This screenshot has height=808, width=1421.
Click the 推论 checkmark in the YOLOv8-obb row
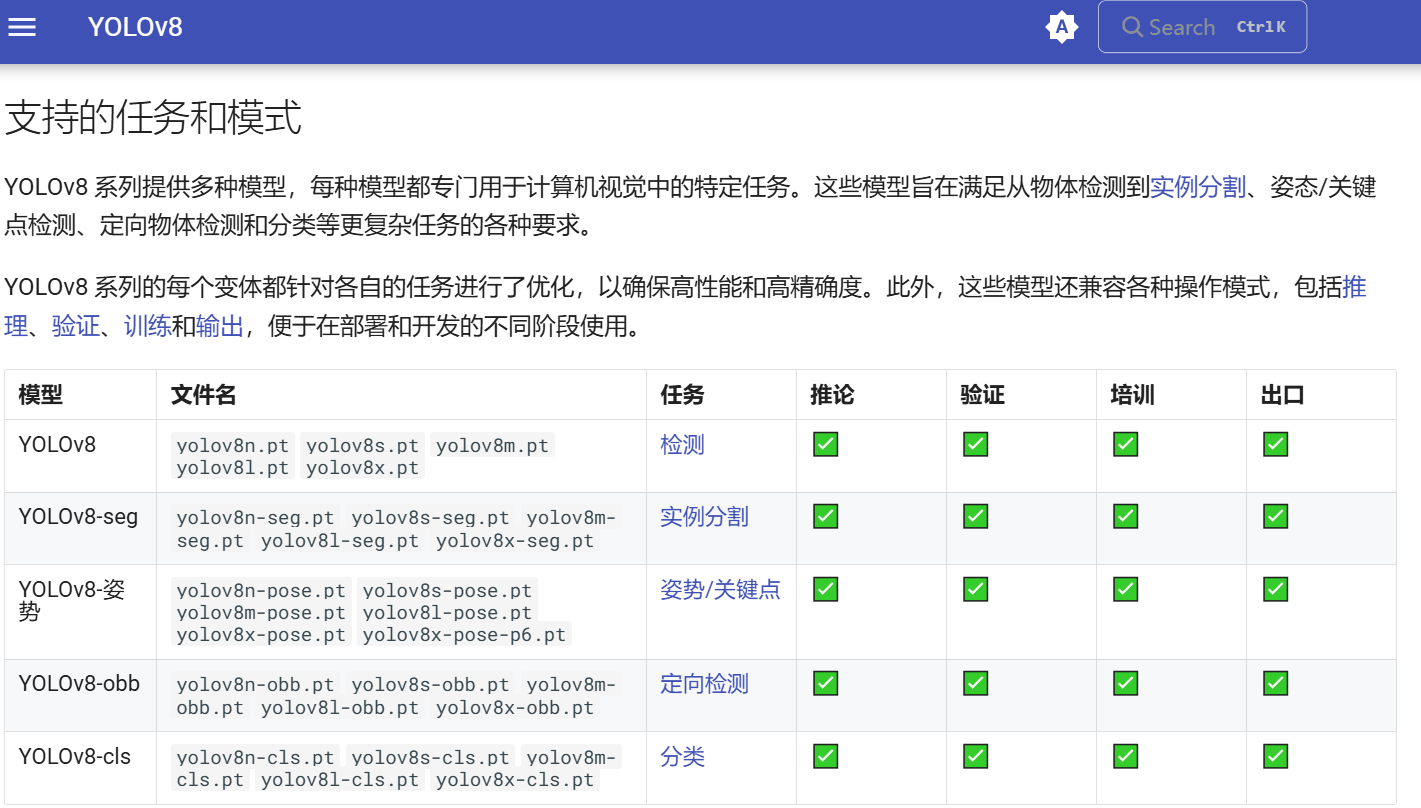point(825,683)
